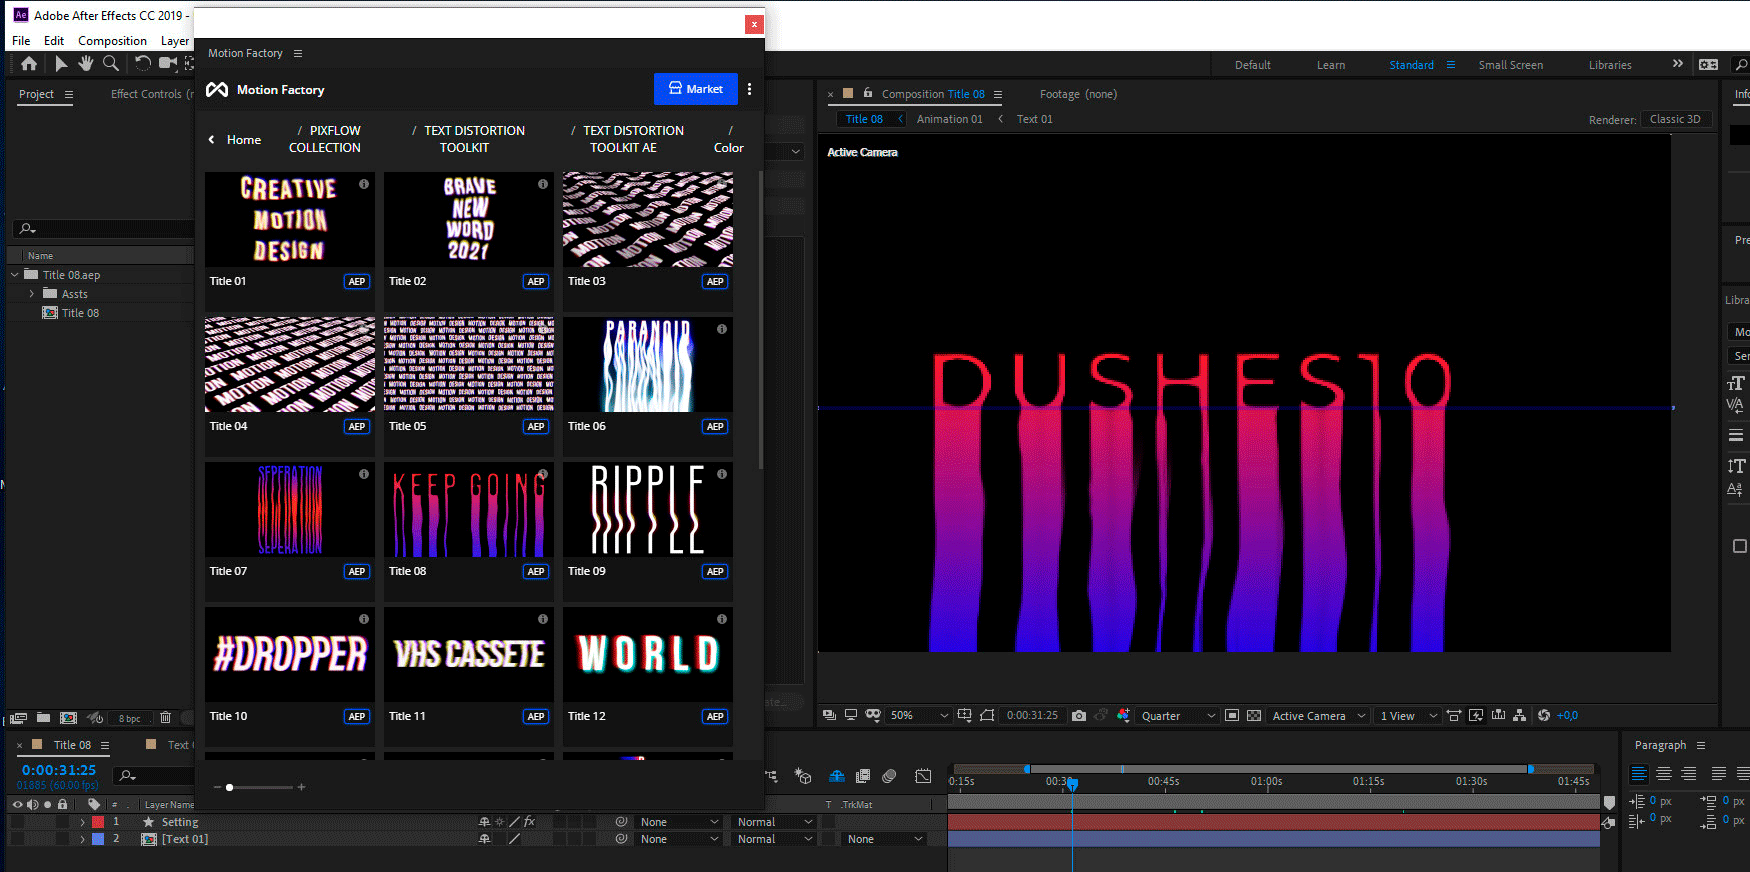Click the snapshot camera icon in the viewer footer
The image size is (1750, 872).
1079,716
